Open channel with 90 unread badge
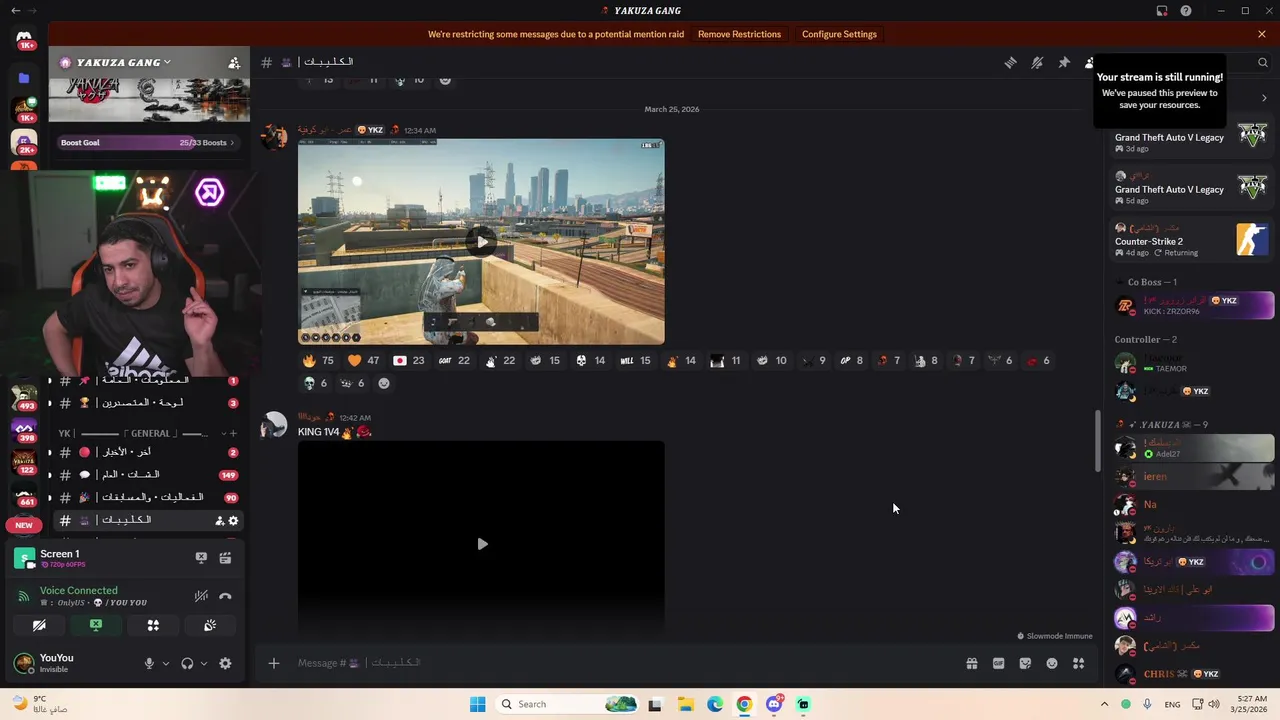1280x720 pixels. [x=146, y=497]
